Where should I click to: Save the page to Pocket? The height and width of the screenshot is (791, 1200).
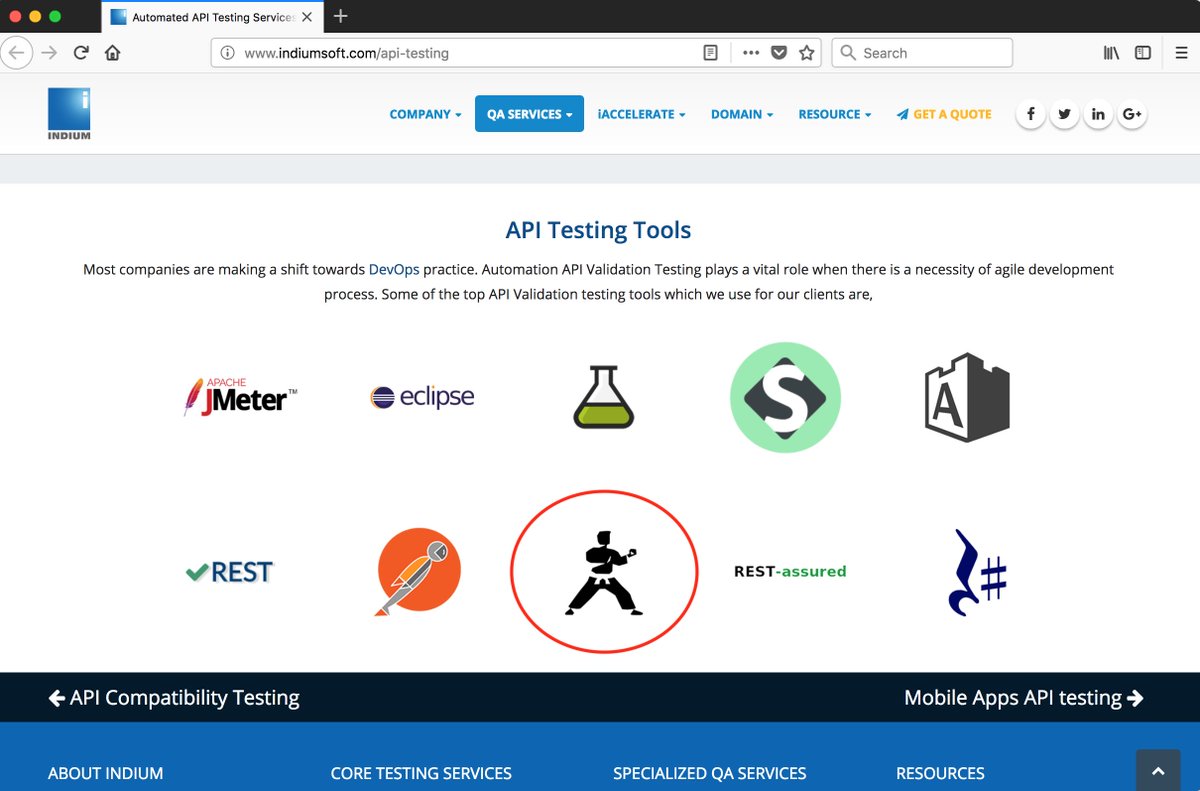[x=779, y=53]
